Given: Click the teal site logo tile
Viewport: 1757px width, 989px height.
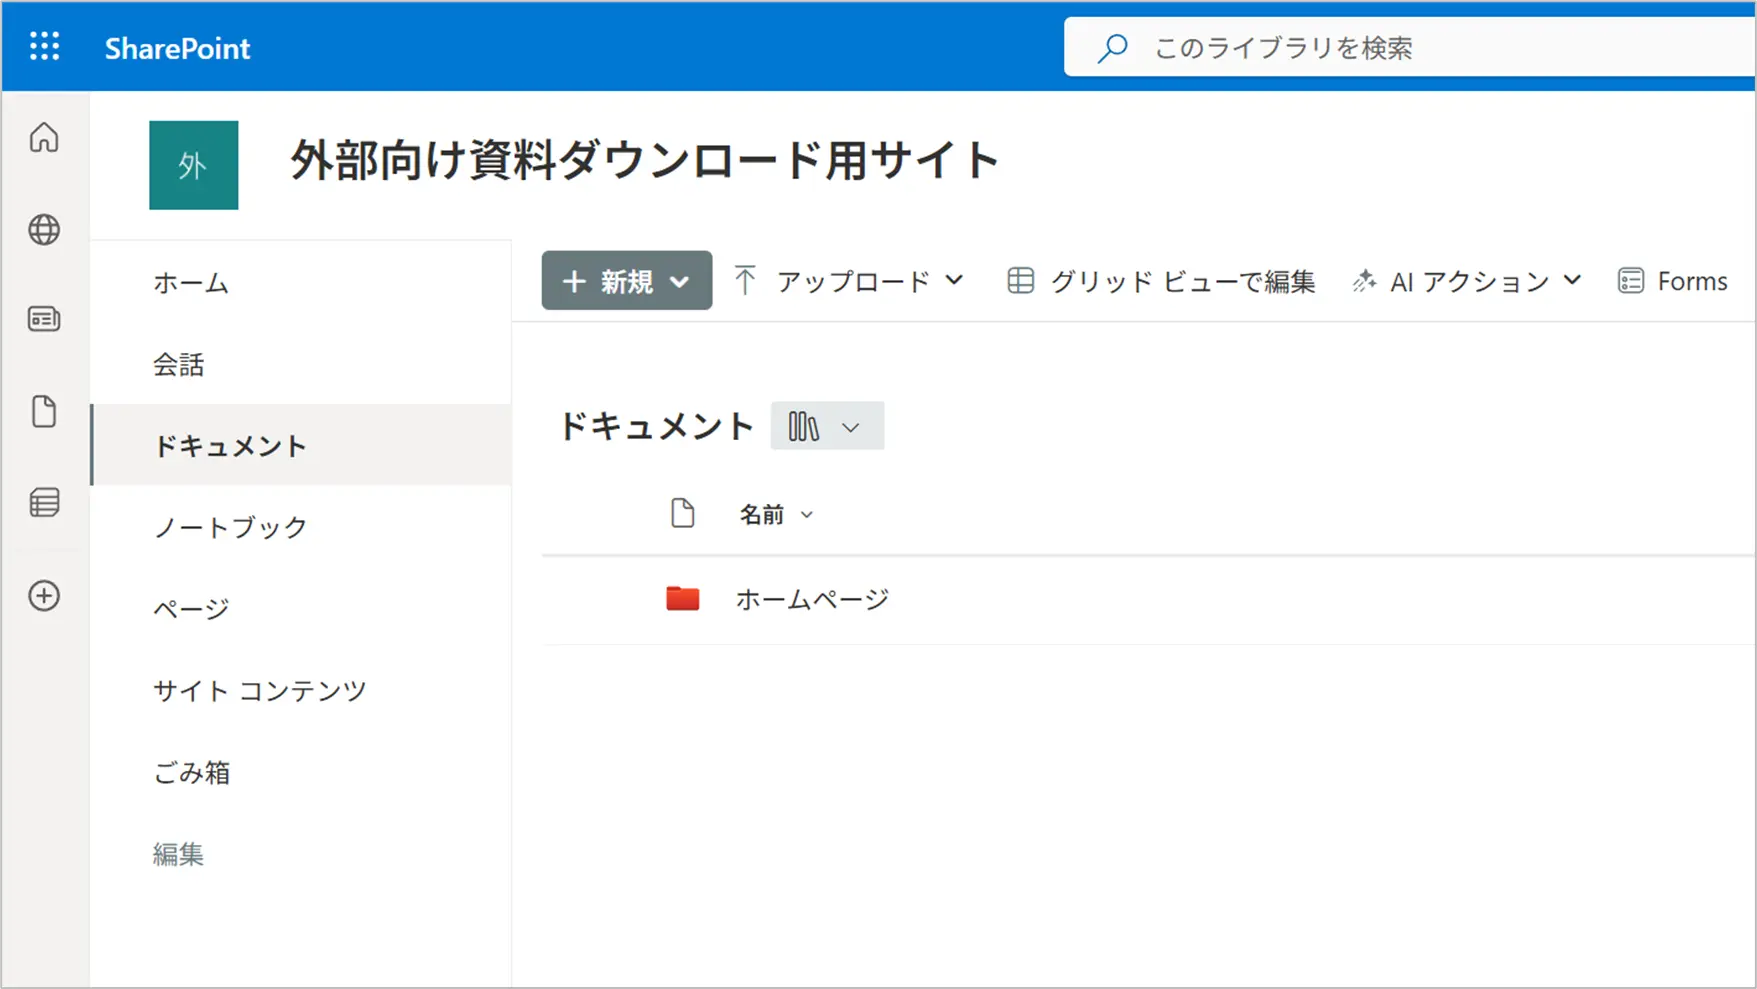Looking at the screenshot, I should tap(193, 165).
